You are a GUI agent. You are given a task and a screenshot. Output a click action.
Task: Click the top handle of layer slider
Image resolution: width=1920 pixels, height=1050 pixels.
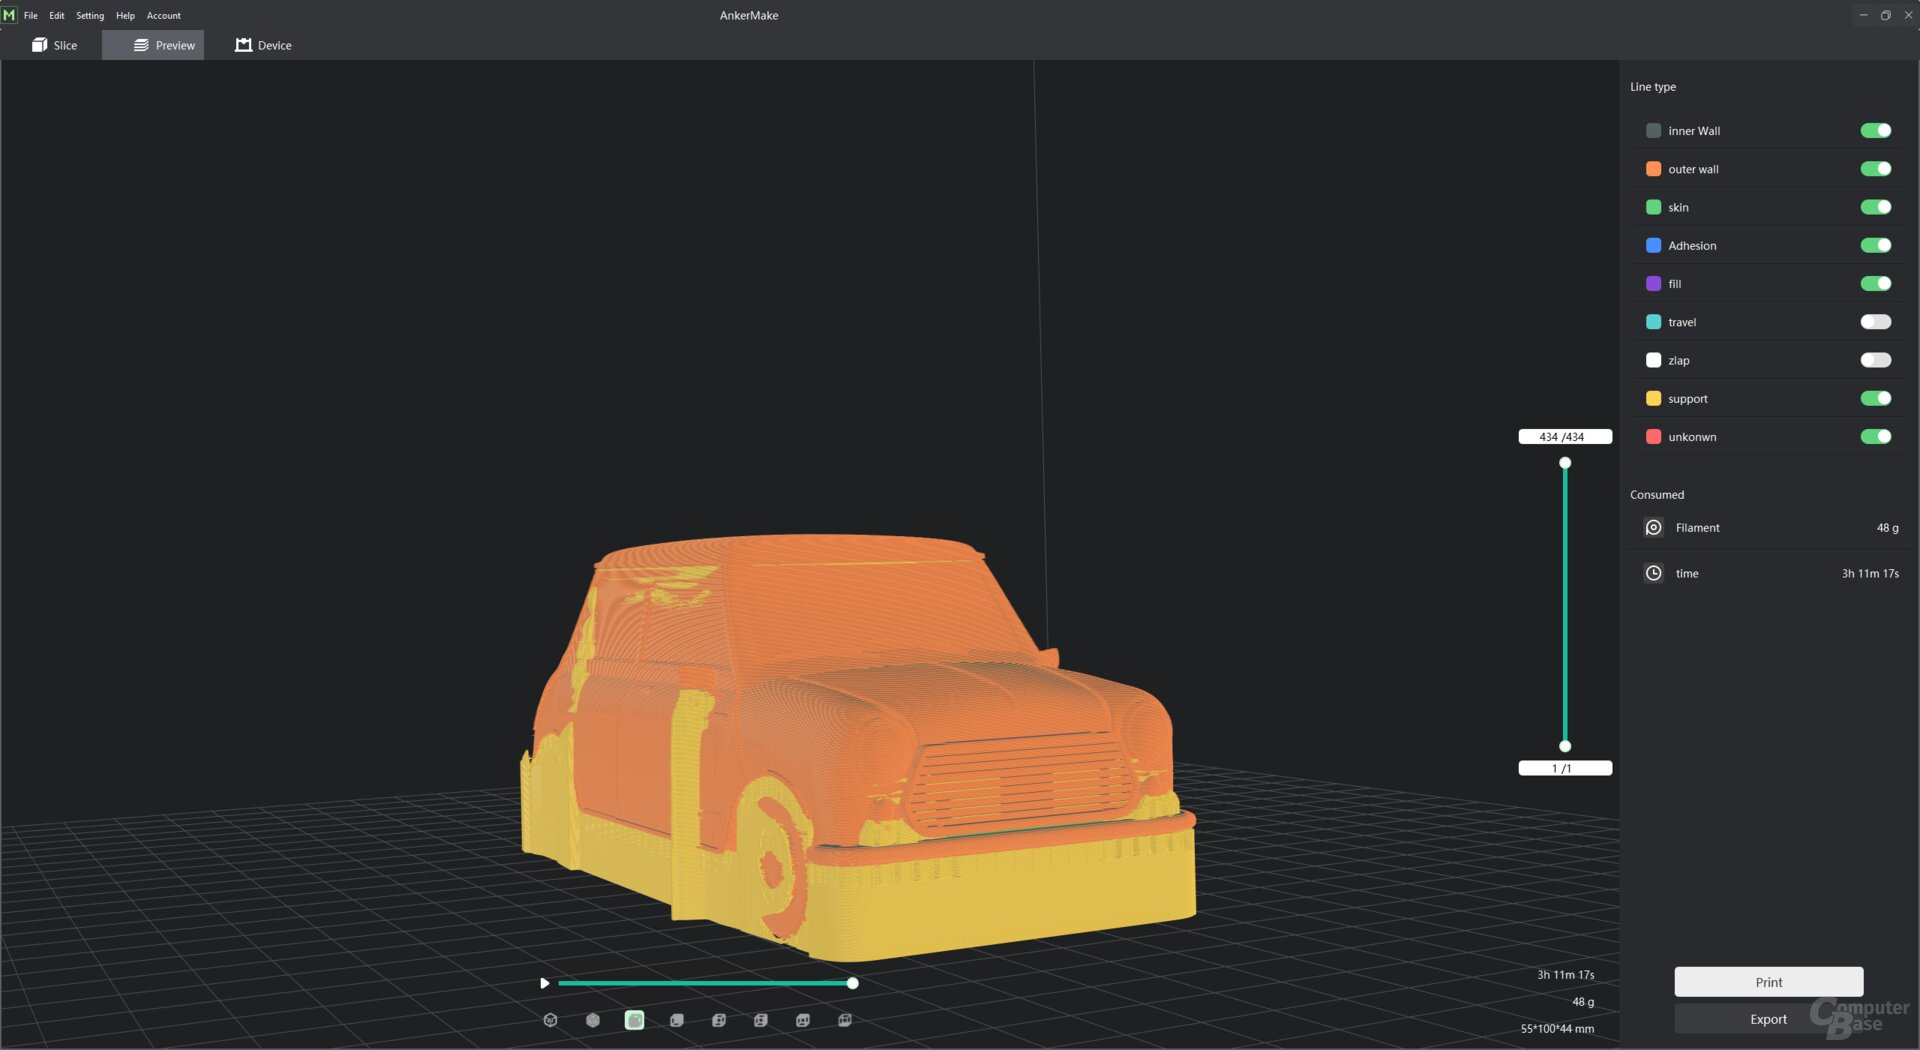[x=1565, y=463]
